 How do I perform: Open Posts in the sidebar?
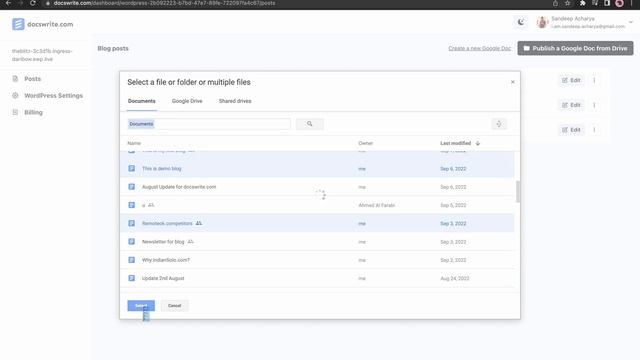point(33,79)
